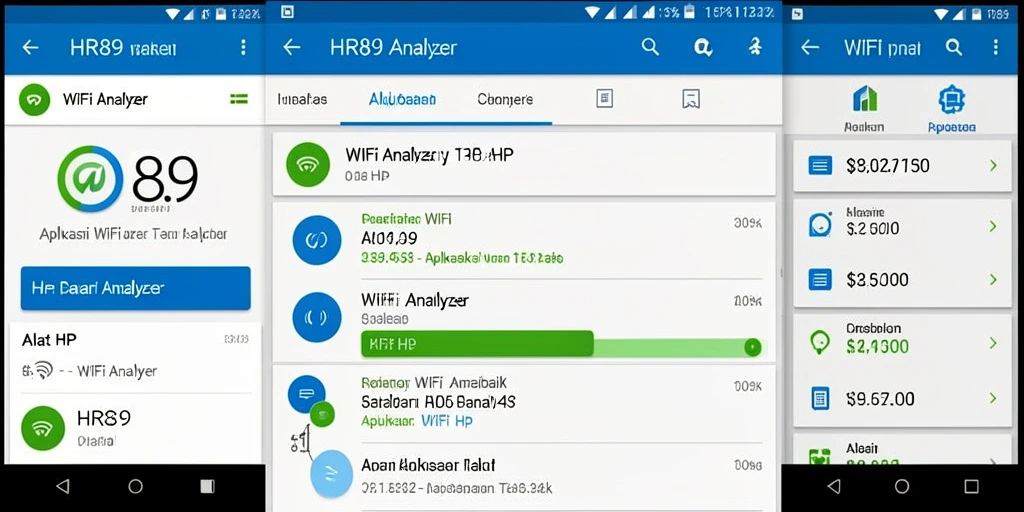Image resolution: width=1024 pixels, height=512 pixels.
Task: Open the green HR89 WiFi icon
Action: click(43, 428)
